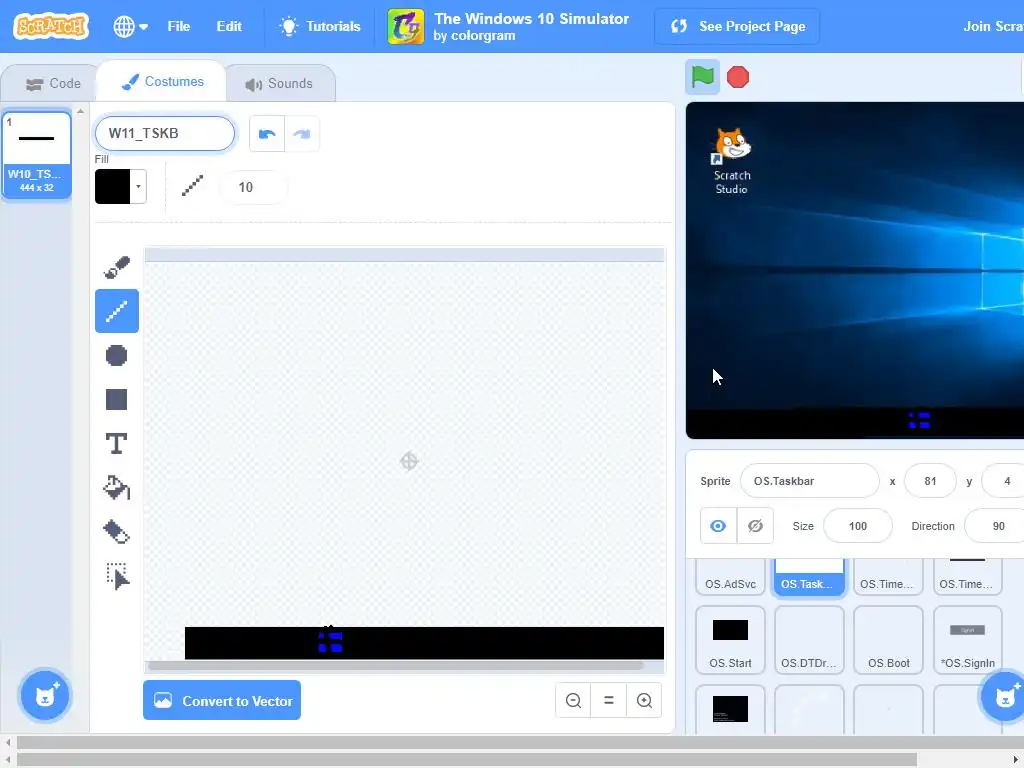Show the sprite with the eye icon
This screenshot has width=1024, height=768.
pyautogui.click(x=718, y=526)
